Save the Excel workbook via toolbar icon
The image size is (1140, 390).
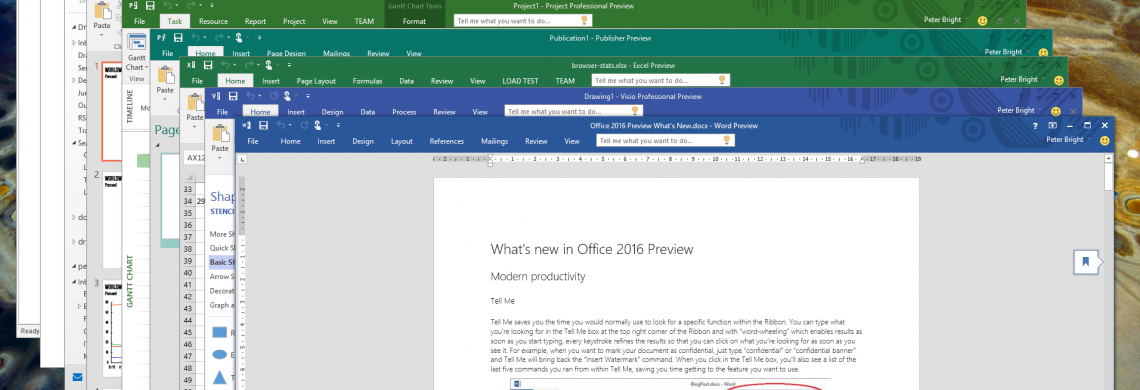[209, 65]
